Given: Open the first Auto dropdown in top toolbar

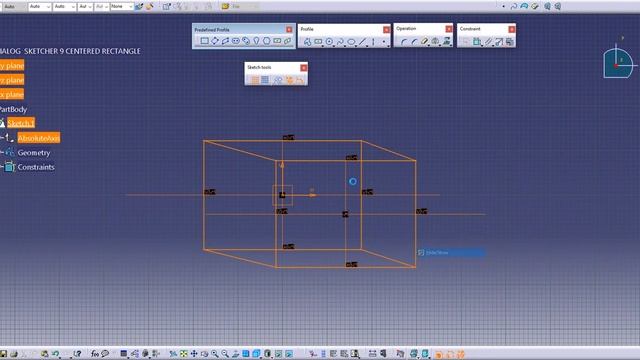Looking at the screenshot, I should [40, 7].
